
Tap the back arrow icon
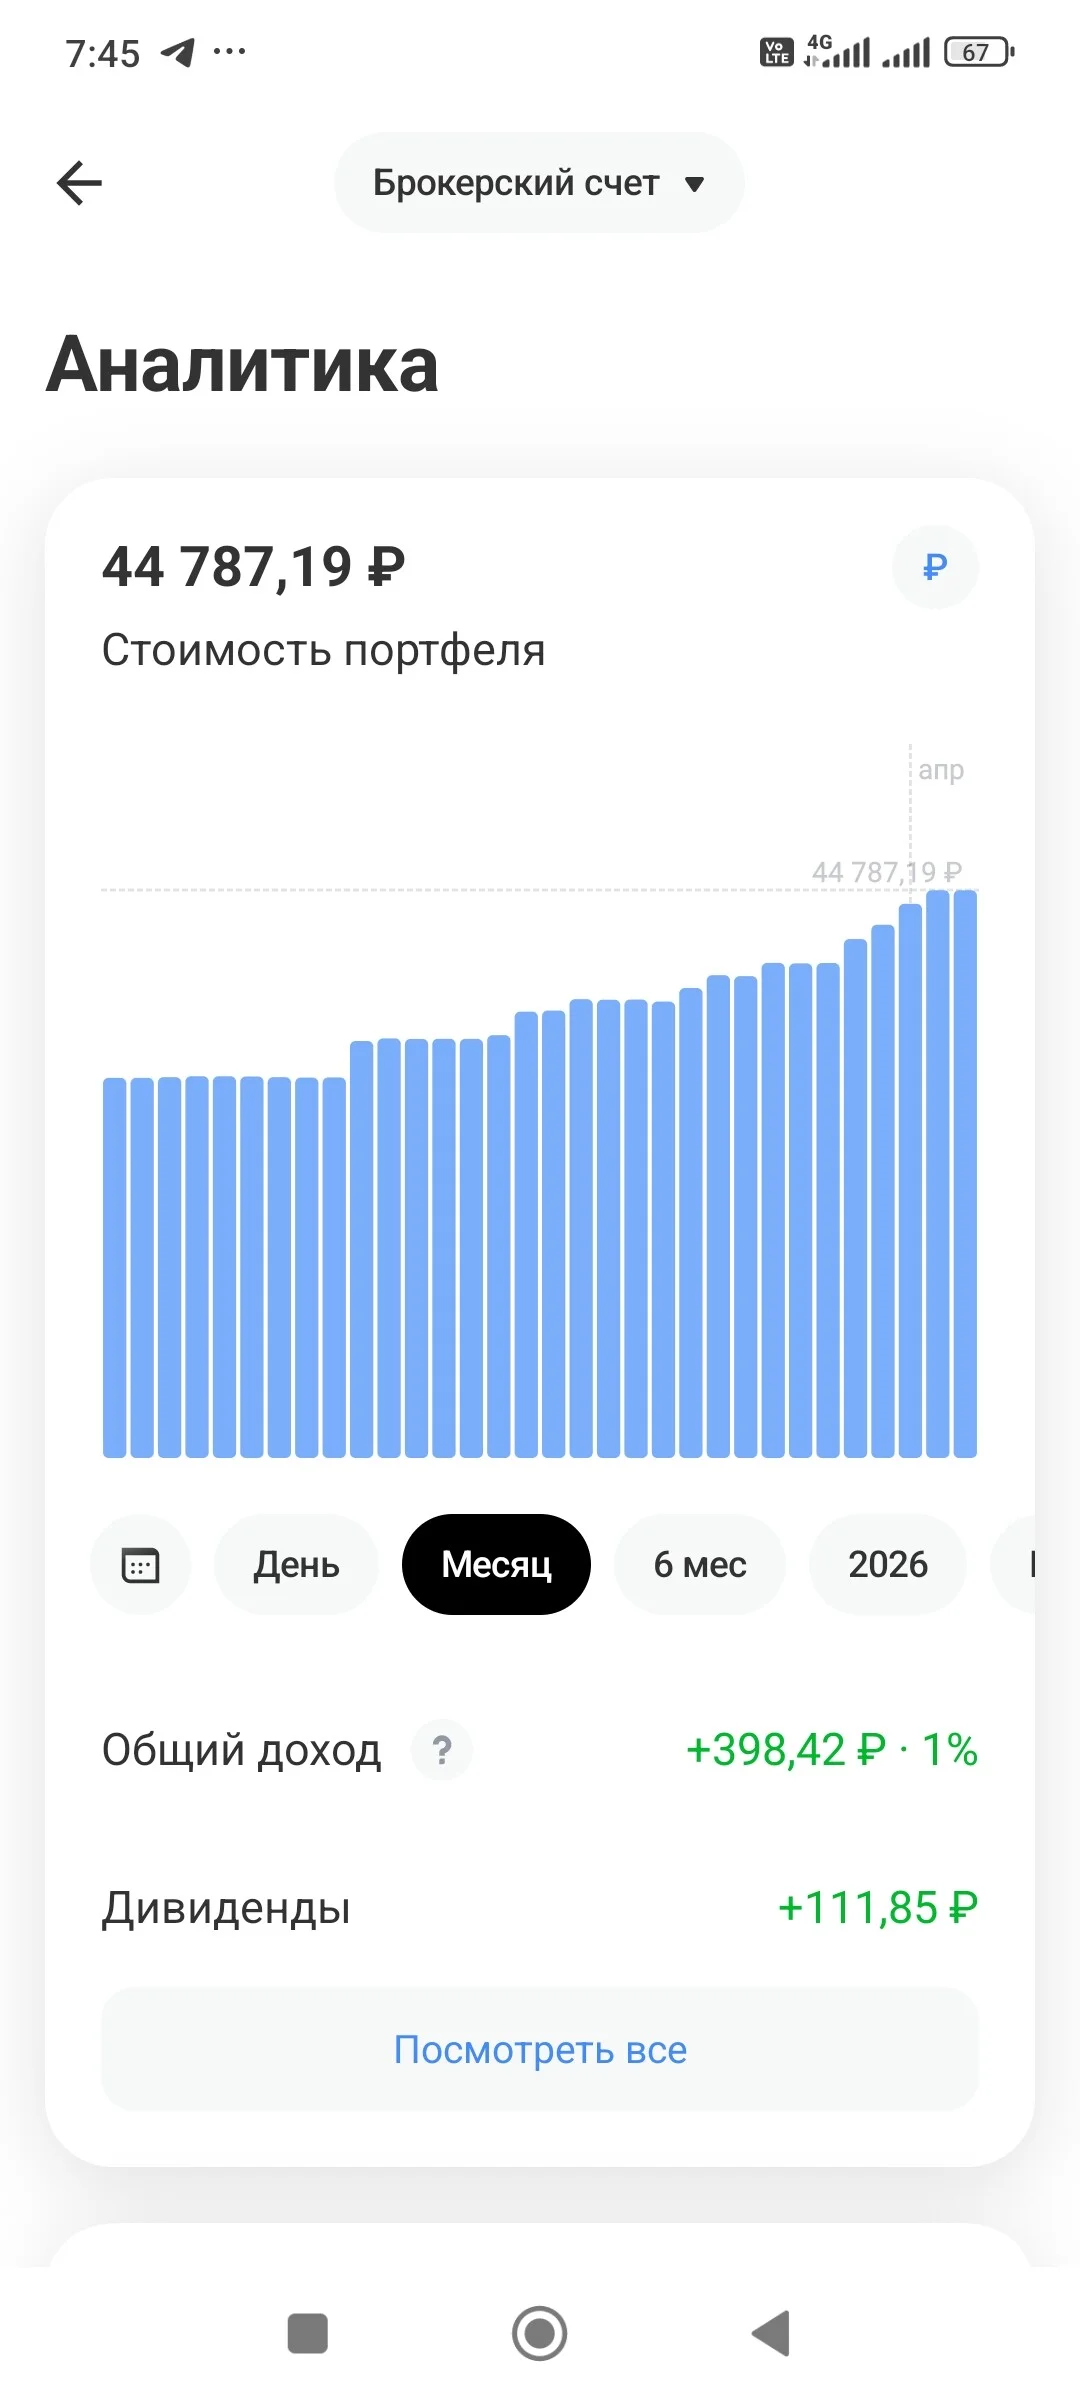[80, 183]
